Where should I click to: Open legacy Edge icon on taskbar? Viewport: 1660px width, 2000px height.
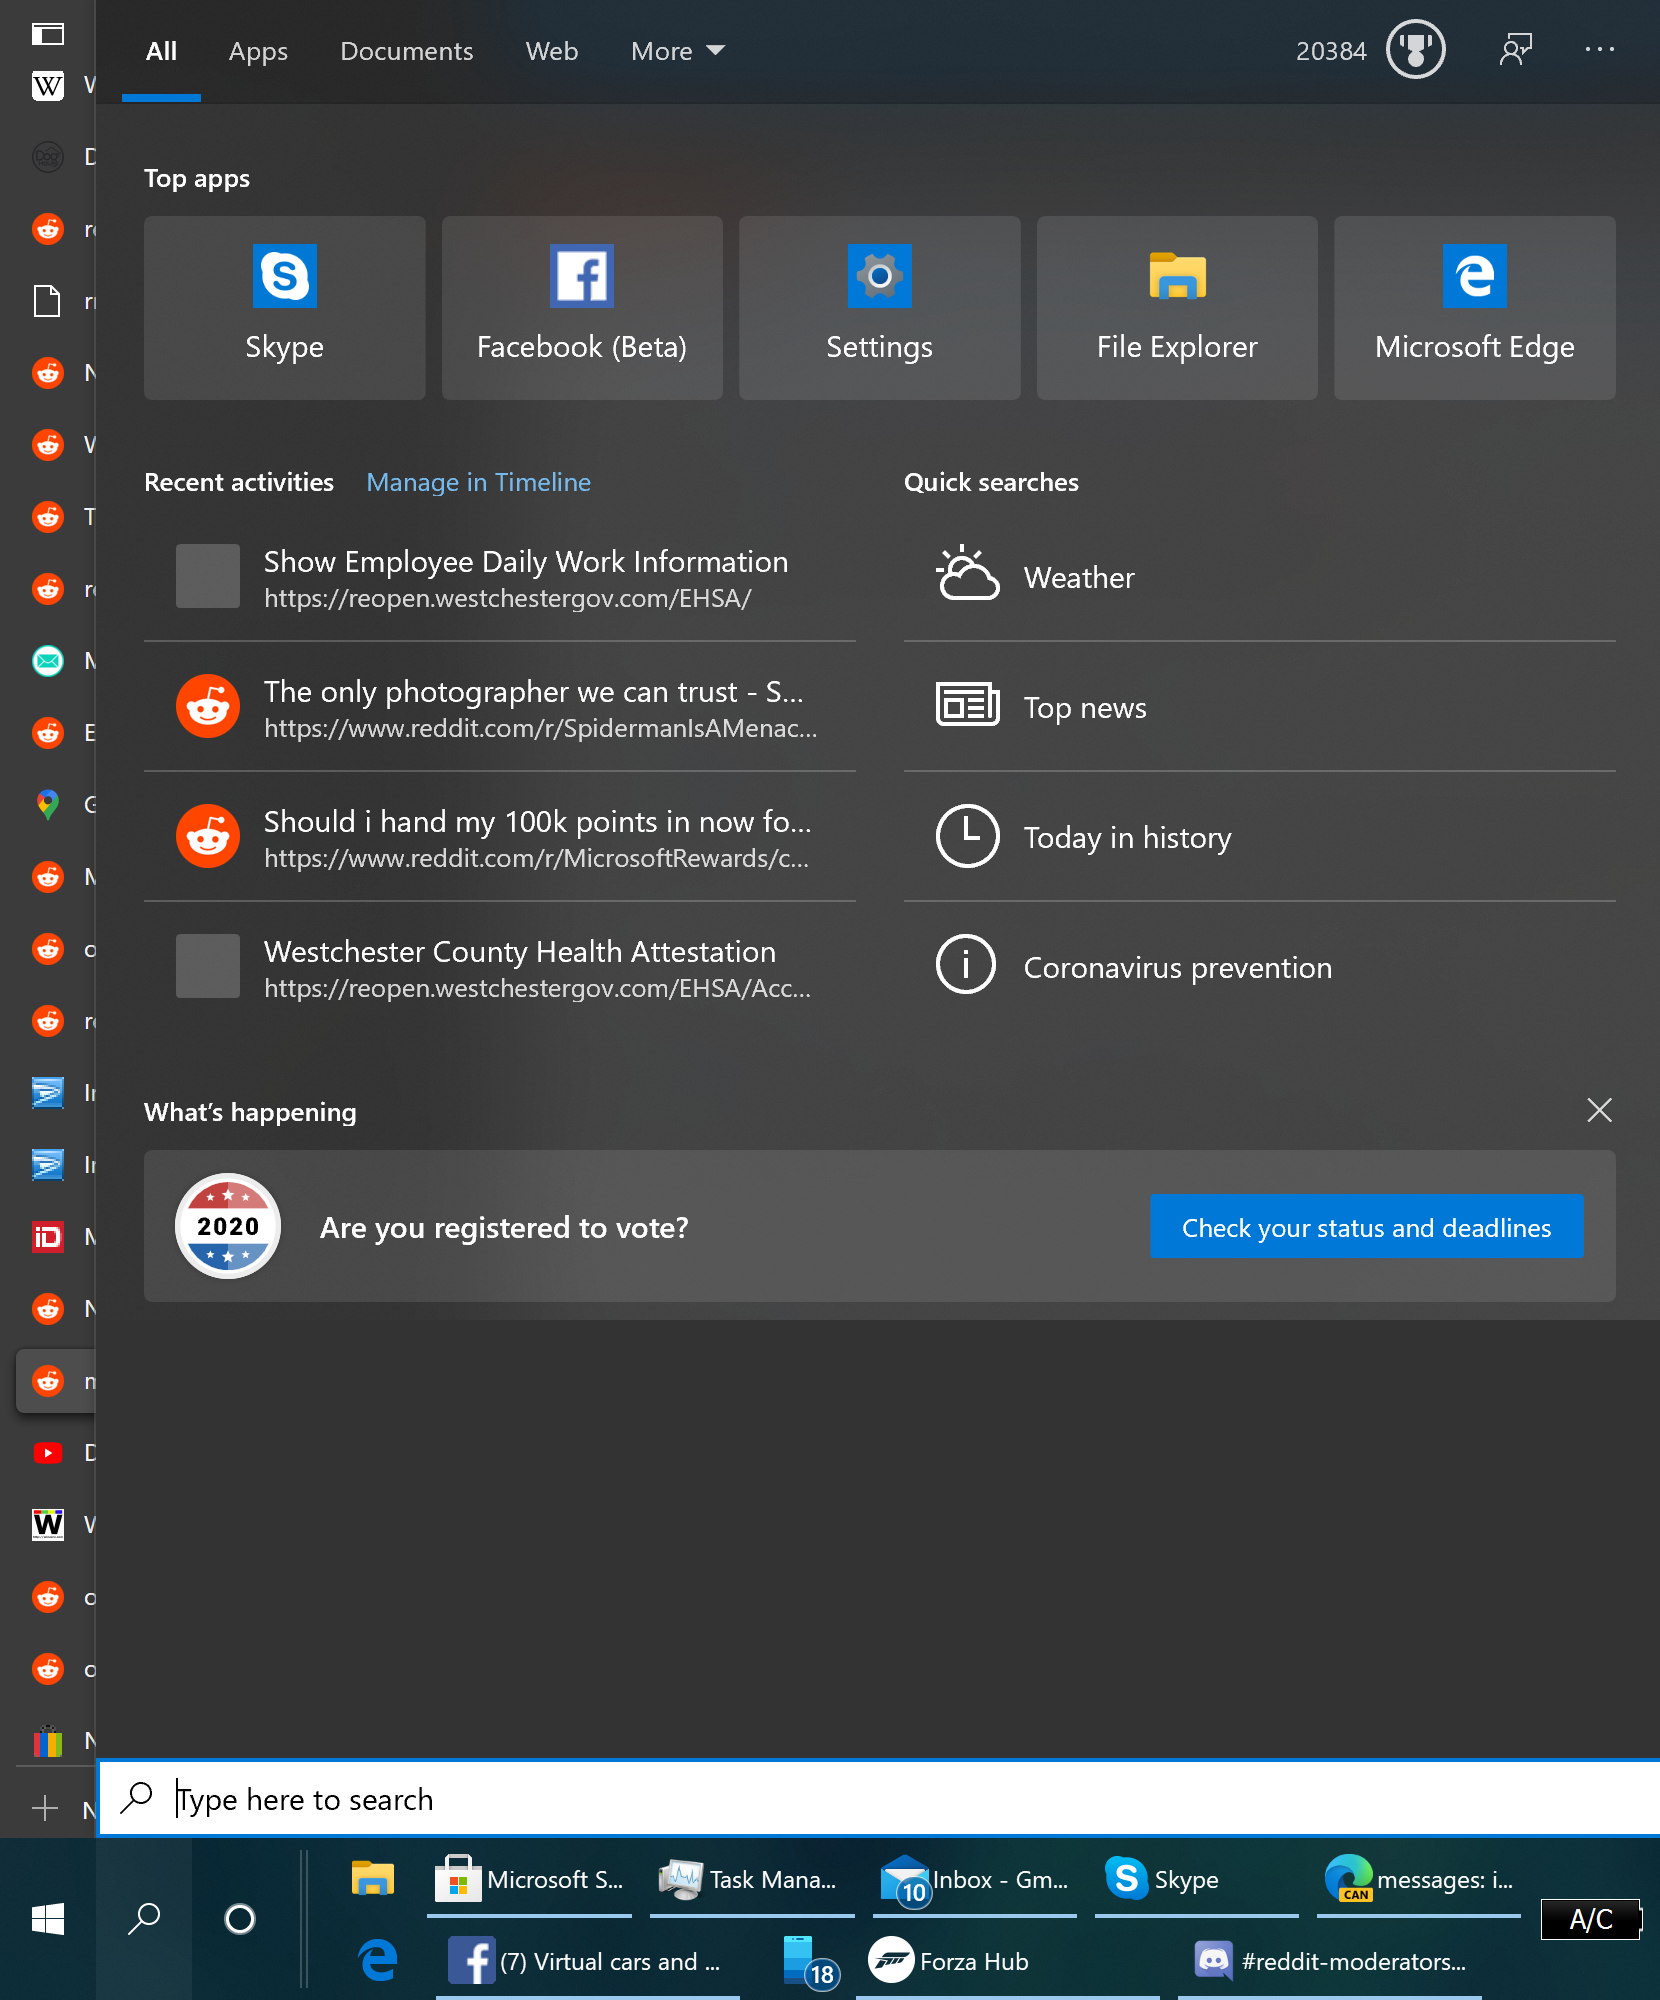(378, 1961)
